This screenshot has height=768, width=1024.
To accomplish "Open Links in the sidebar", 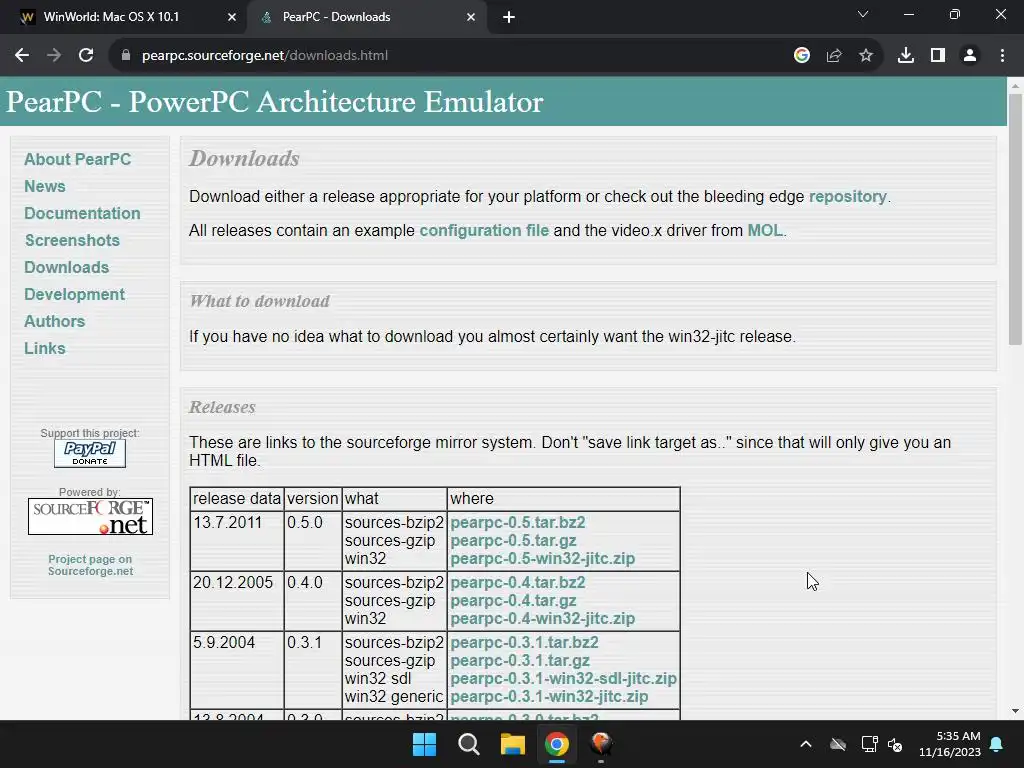I will tap(45, 348).
